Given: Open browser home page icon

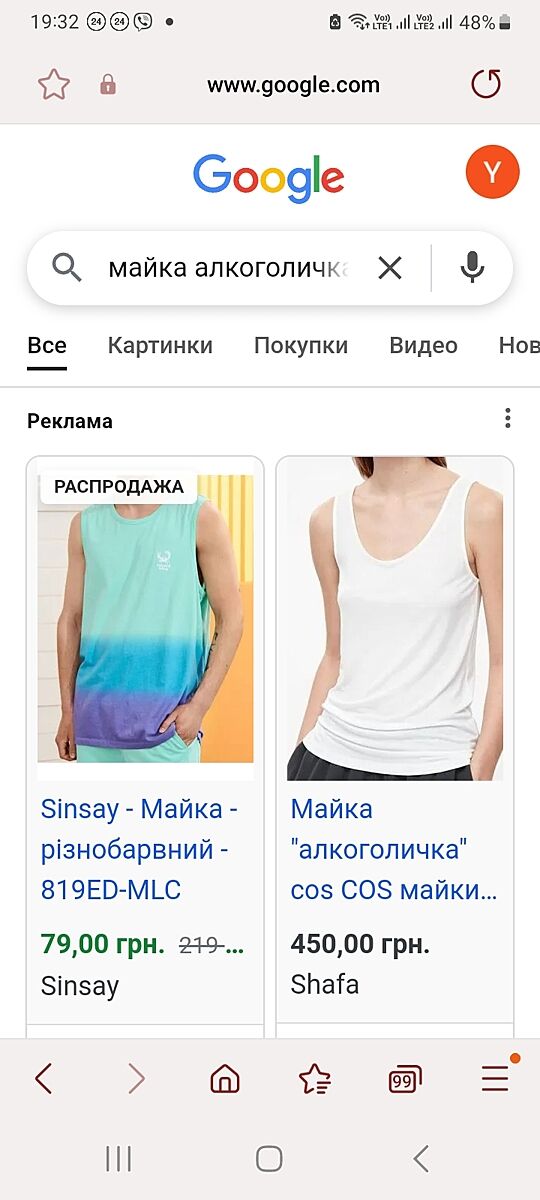Looking at the screenshot, I should pyautogui.click(x=225, y=1078).
